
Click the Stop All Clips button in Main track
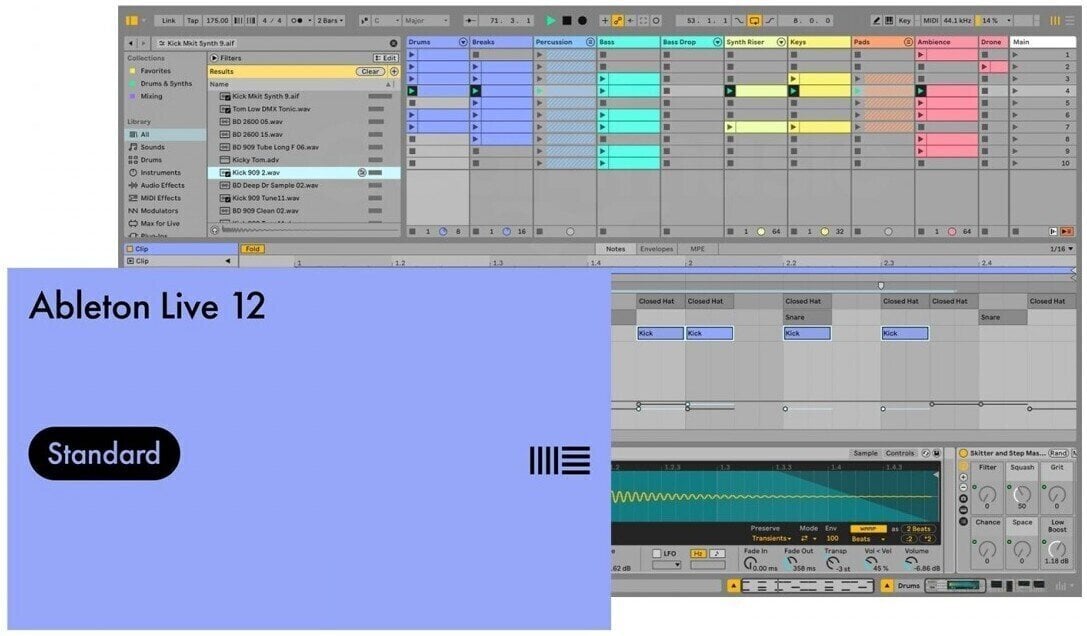pos(1016,232)
